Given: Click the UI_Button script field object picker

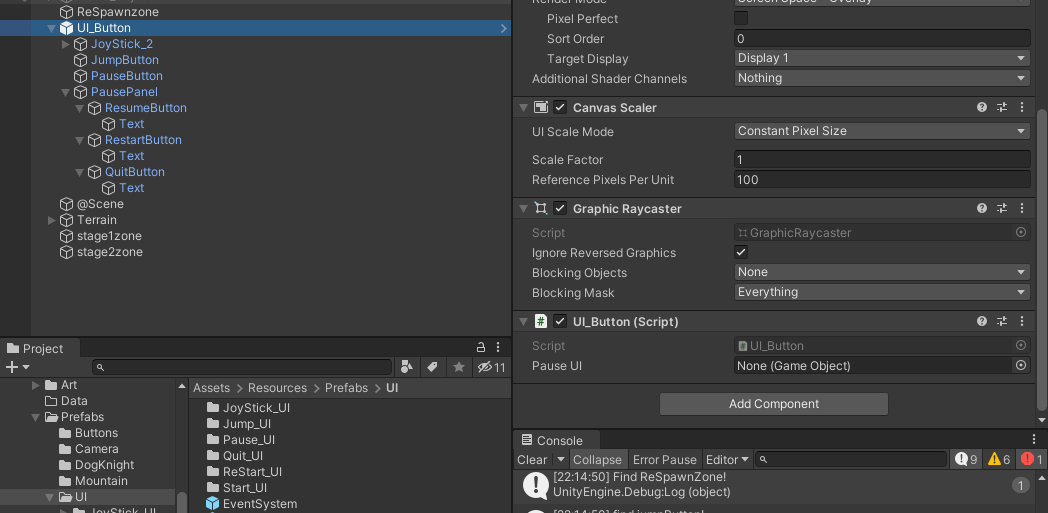Looking at the screenshot, I should coord(1021,345).
